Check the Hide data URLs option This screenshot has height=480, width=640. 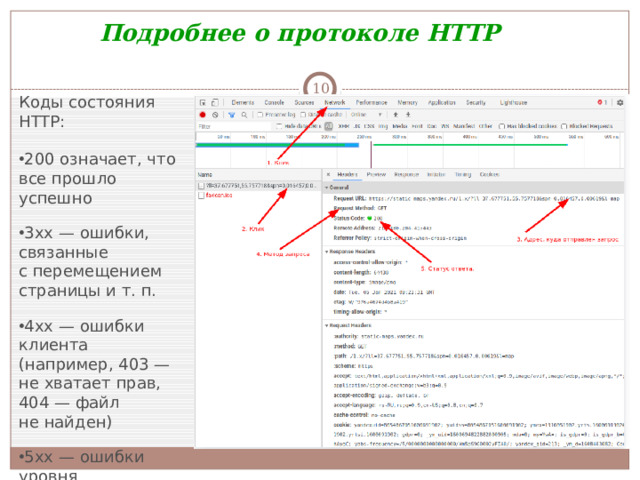[x=279, y=126]
